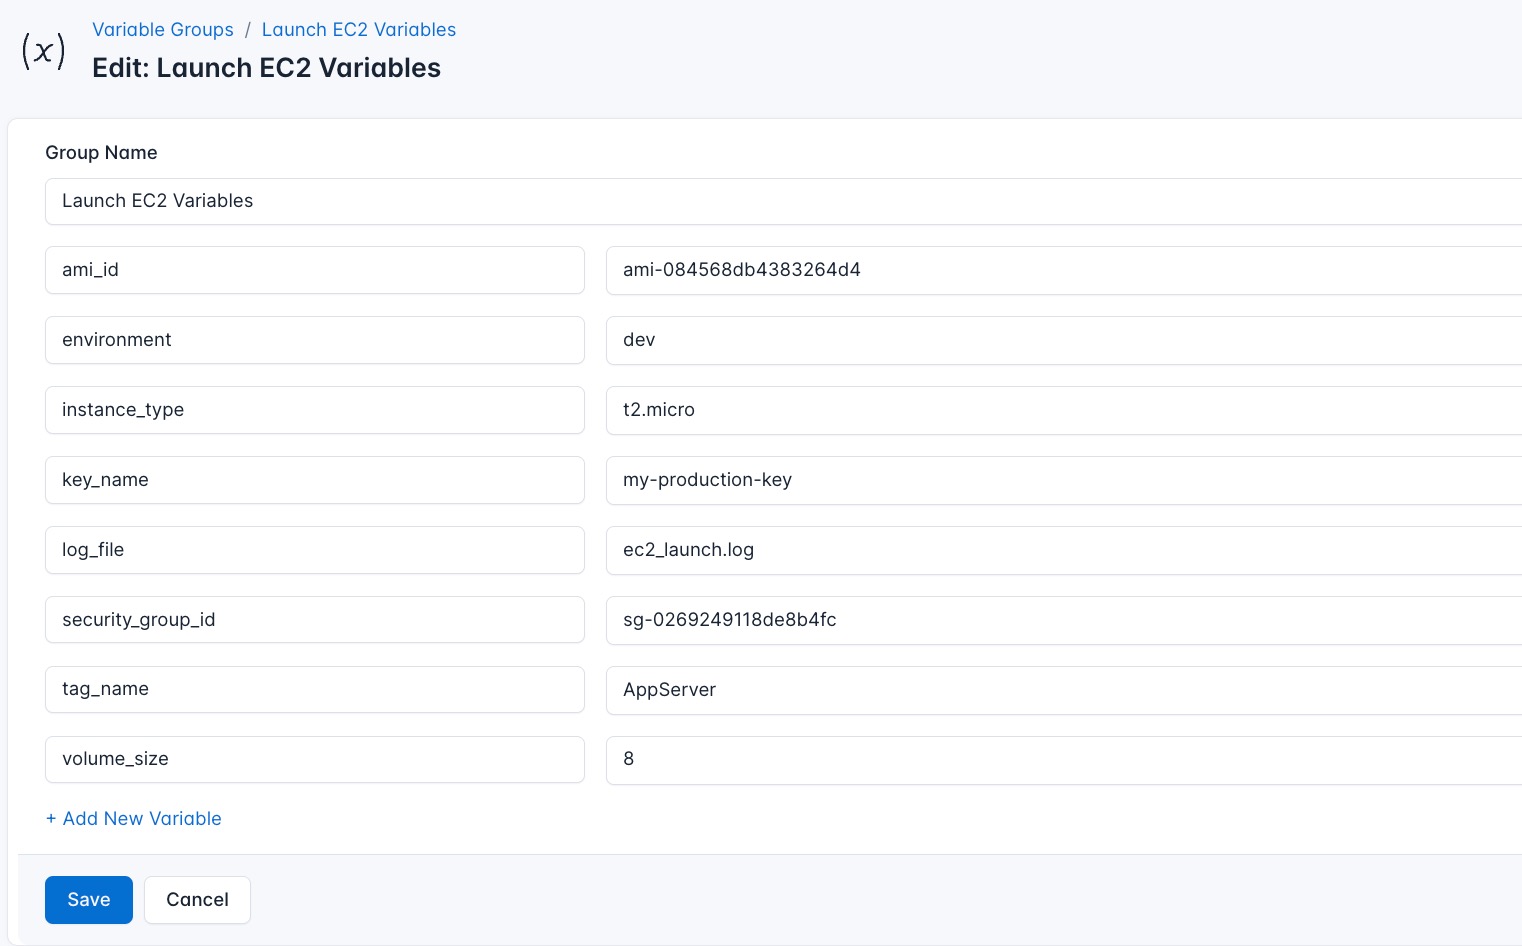Click the ami-084568db4383264d4 value field
This screenshot has height=946, width=1522.
click(900, 270)
